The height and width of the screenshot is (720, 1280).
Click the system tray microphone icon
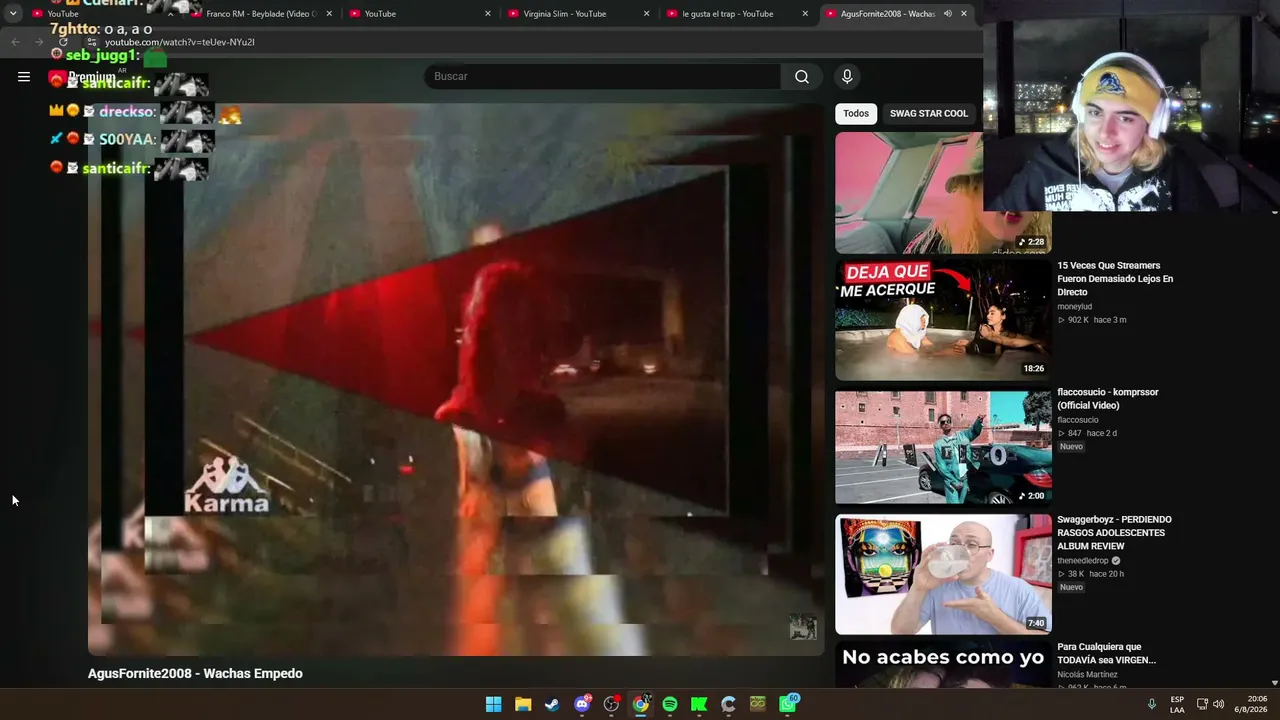click(x=1152, y=704)
